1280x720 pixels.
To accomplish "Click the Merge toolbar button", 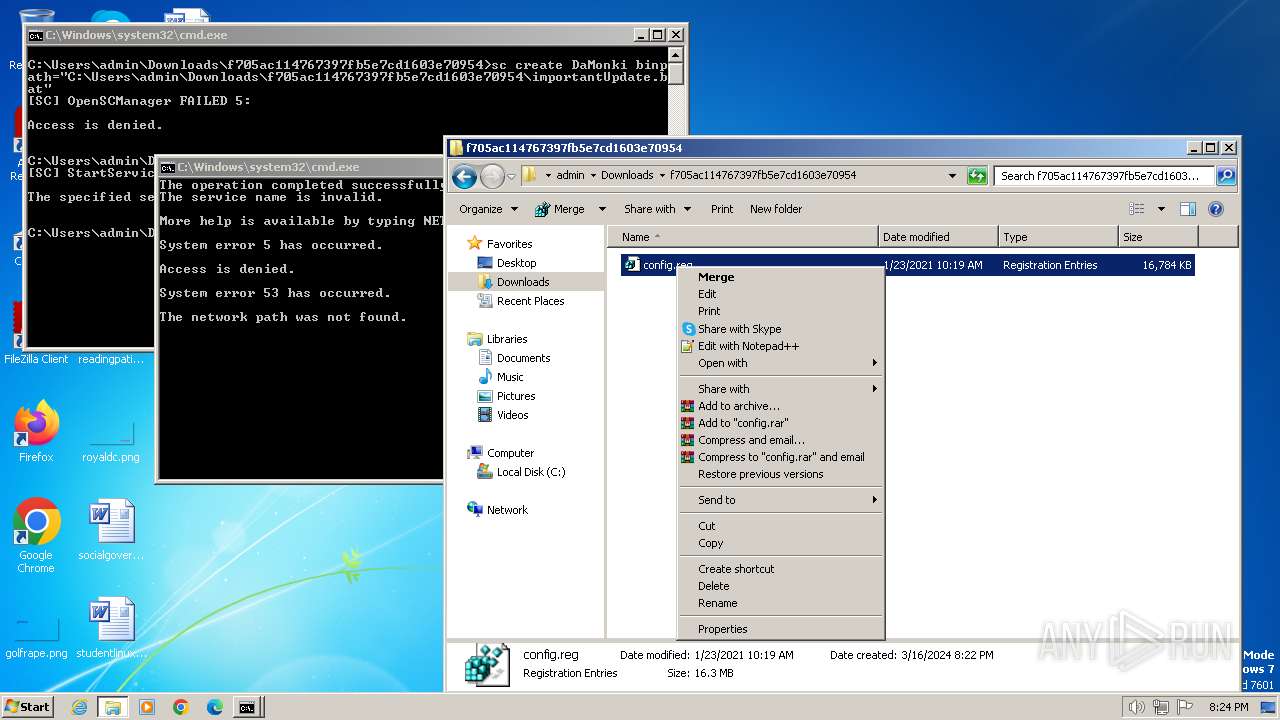I will [560, 209].
